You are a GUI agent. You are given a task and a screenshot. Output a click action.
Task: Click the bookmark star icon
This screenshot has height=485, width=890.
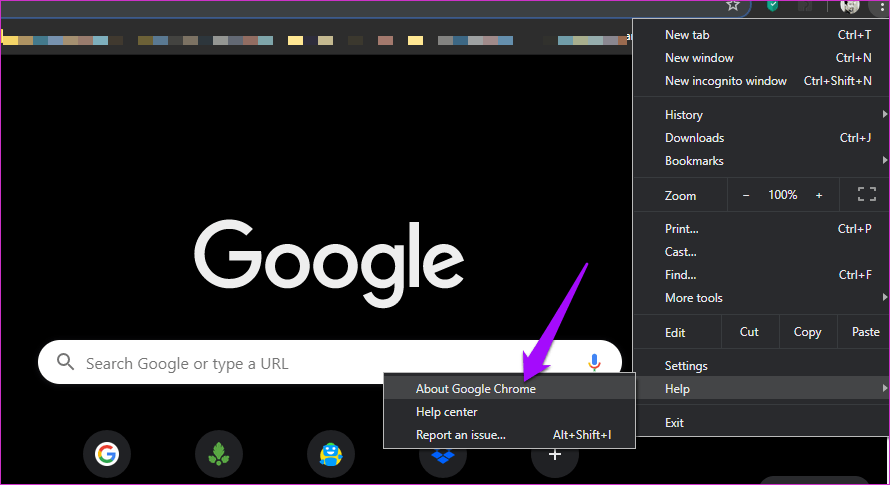(x=733, y=6)
